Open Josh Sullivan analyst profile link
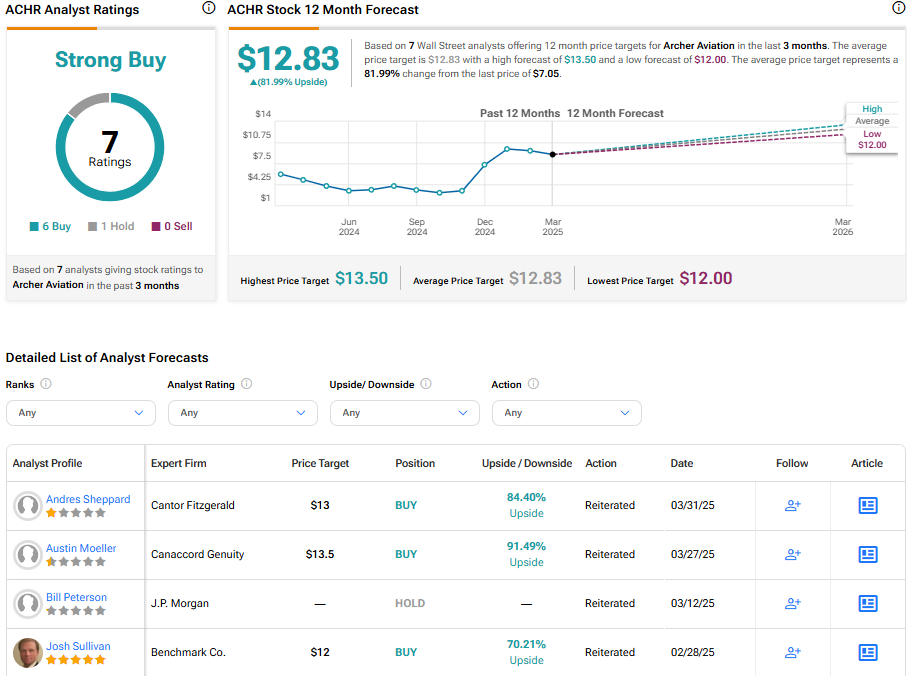Viewport: 907px width, 676px height. coord(78,647)
